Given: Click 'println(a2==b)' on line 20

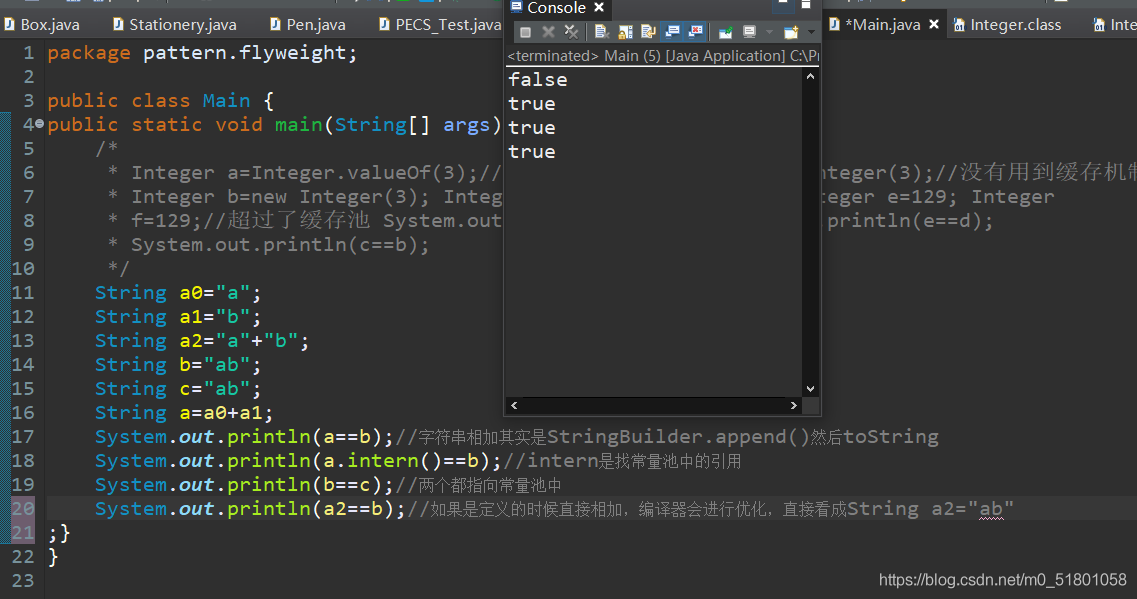Looking at the screenshot, I should click(310, 508).
